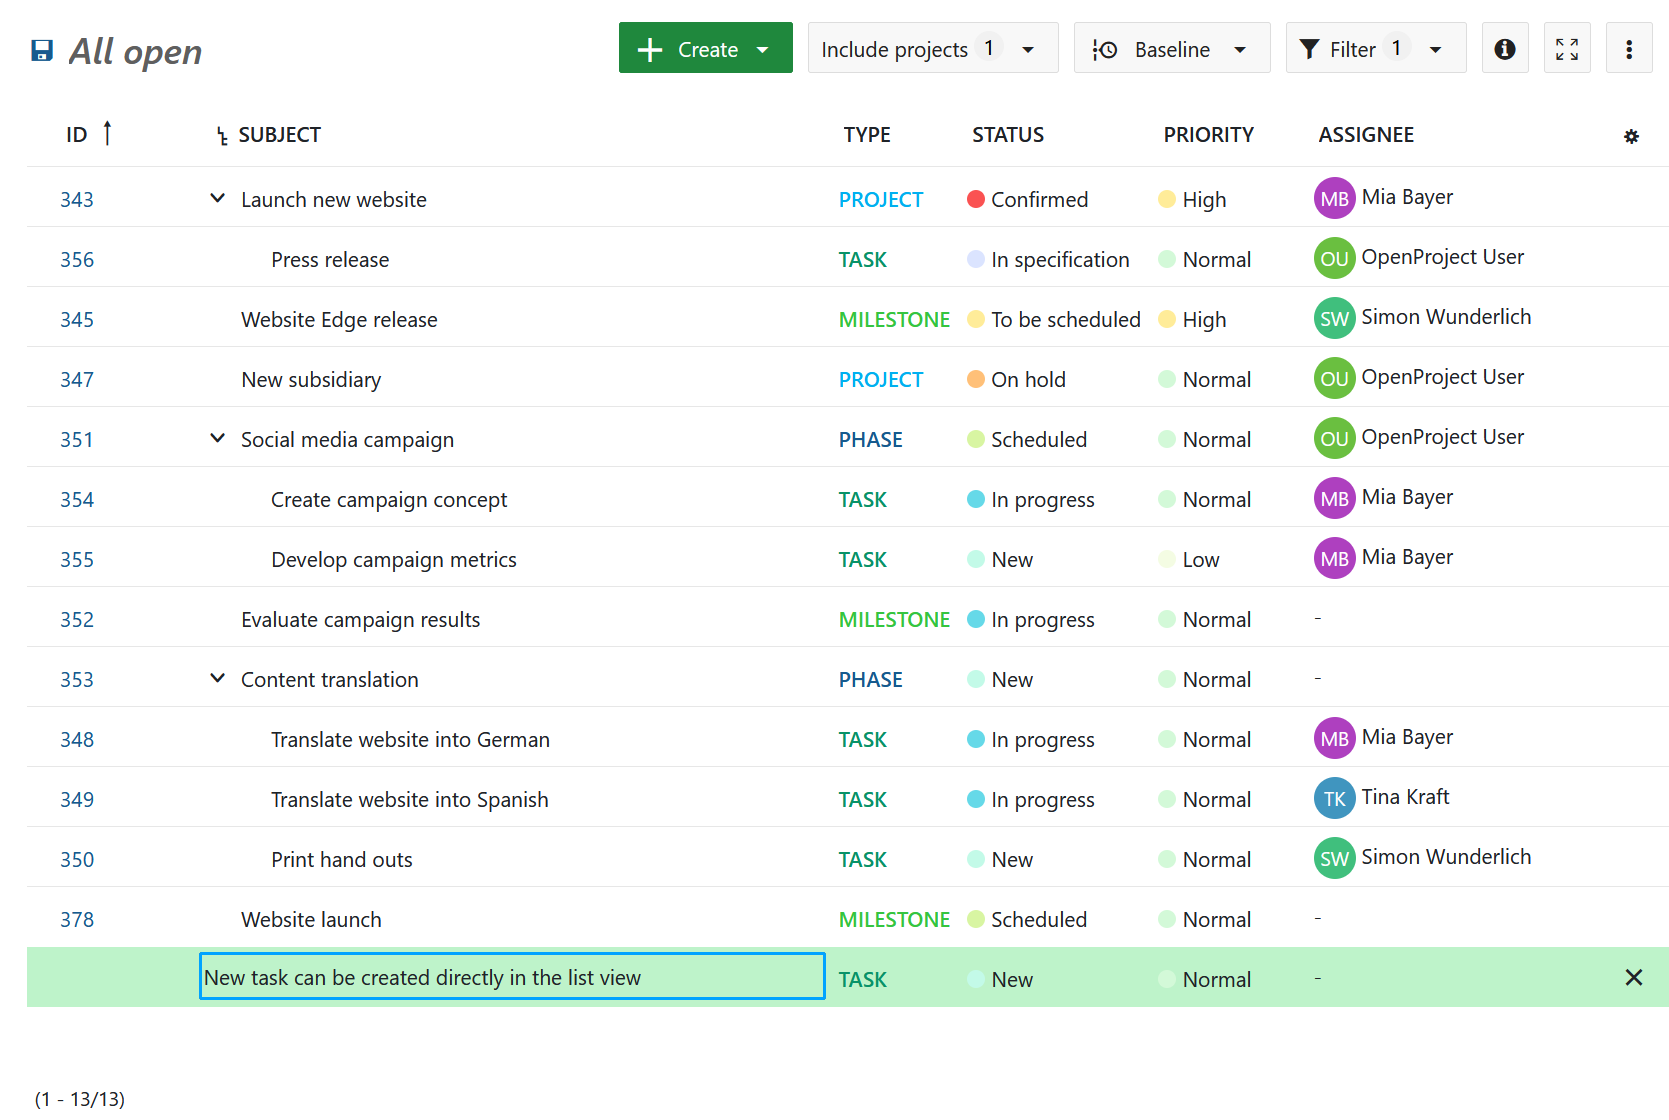
Task: Open work package ID 343
Action: tap(77, 200)
